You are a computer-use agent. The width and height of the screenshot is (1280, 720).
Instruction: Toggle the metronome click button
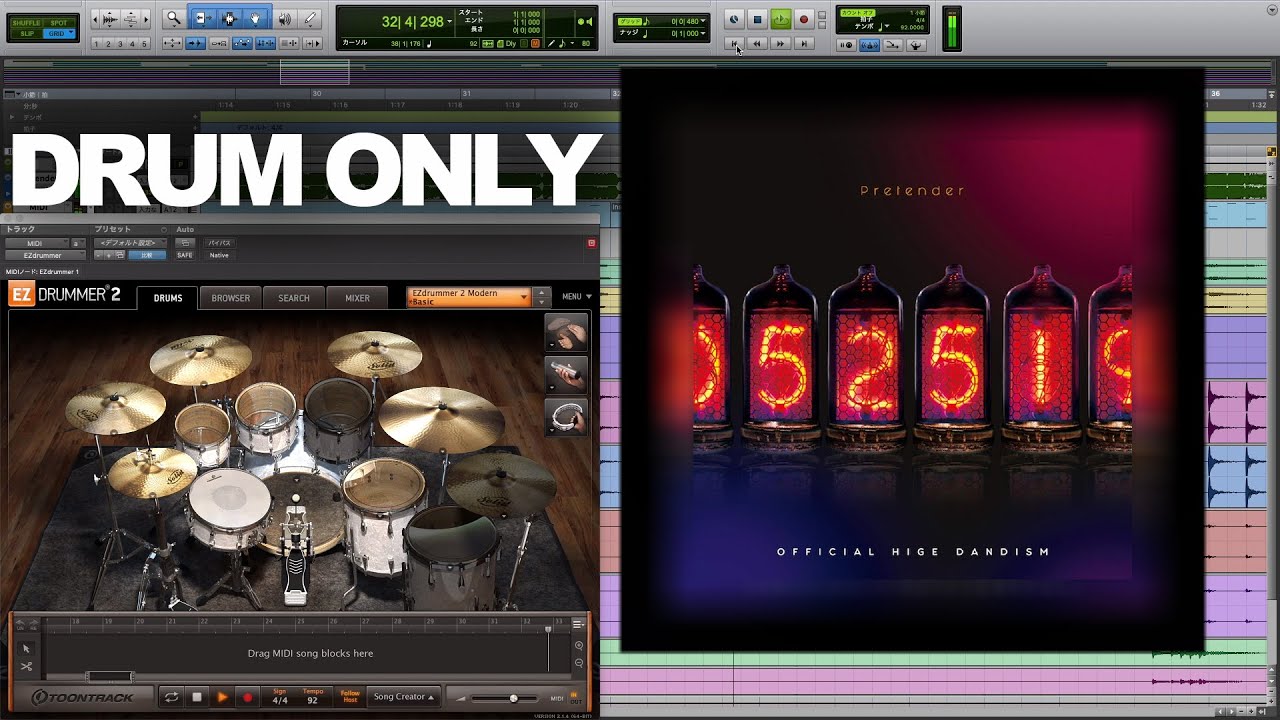870,45
